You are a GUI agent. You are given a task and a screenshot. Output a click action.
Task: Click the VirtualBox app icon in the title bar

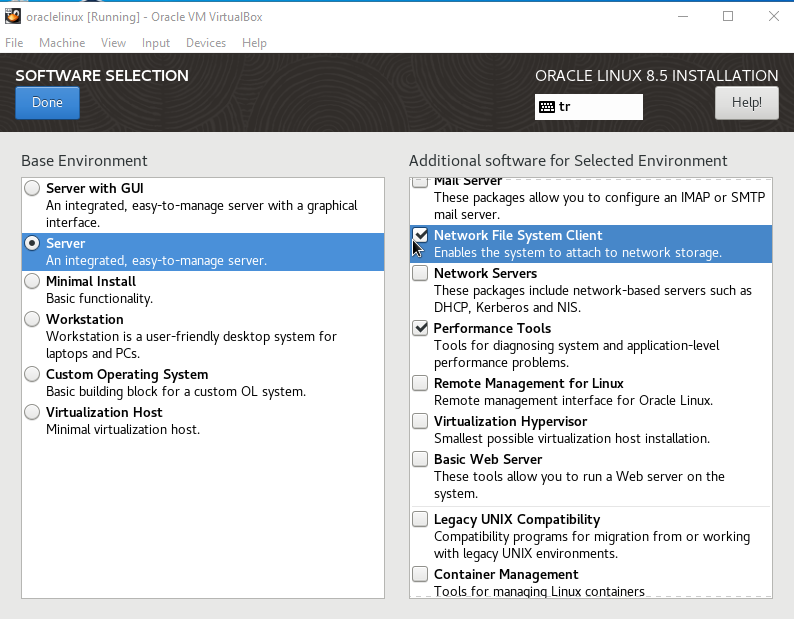pos(13,16)
